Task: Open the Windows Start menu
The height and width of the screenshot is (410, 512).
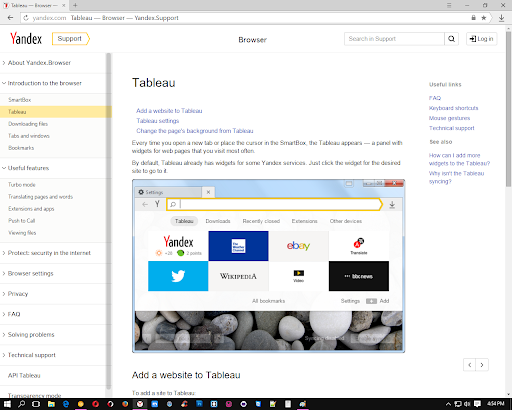Action: pos(7,404)
